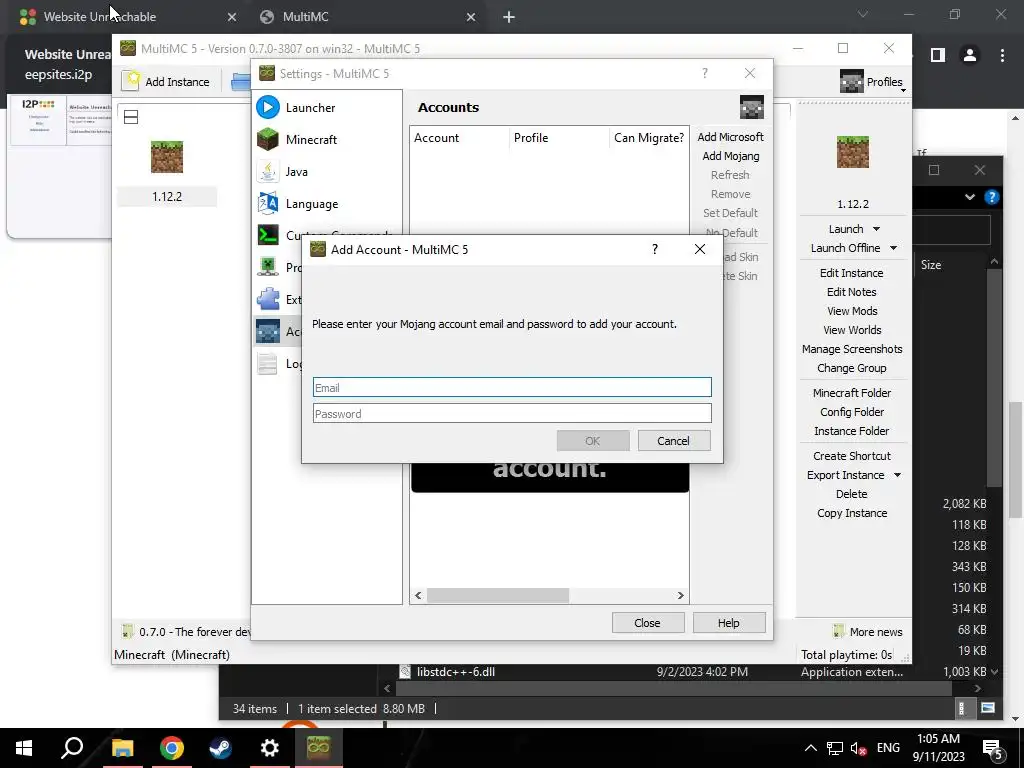1024x768 pixels.
Task: Open the browser side panel icon
Action: coord(938,56)
